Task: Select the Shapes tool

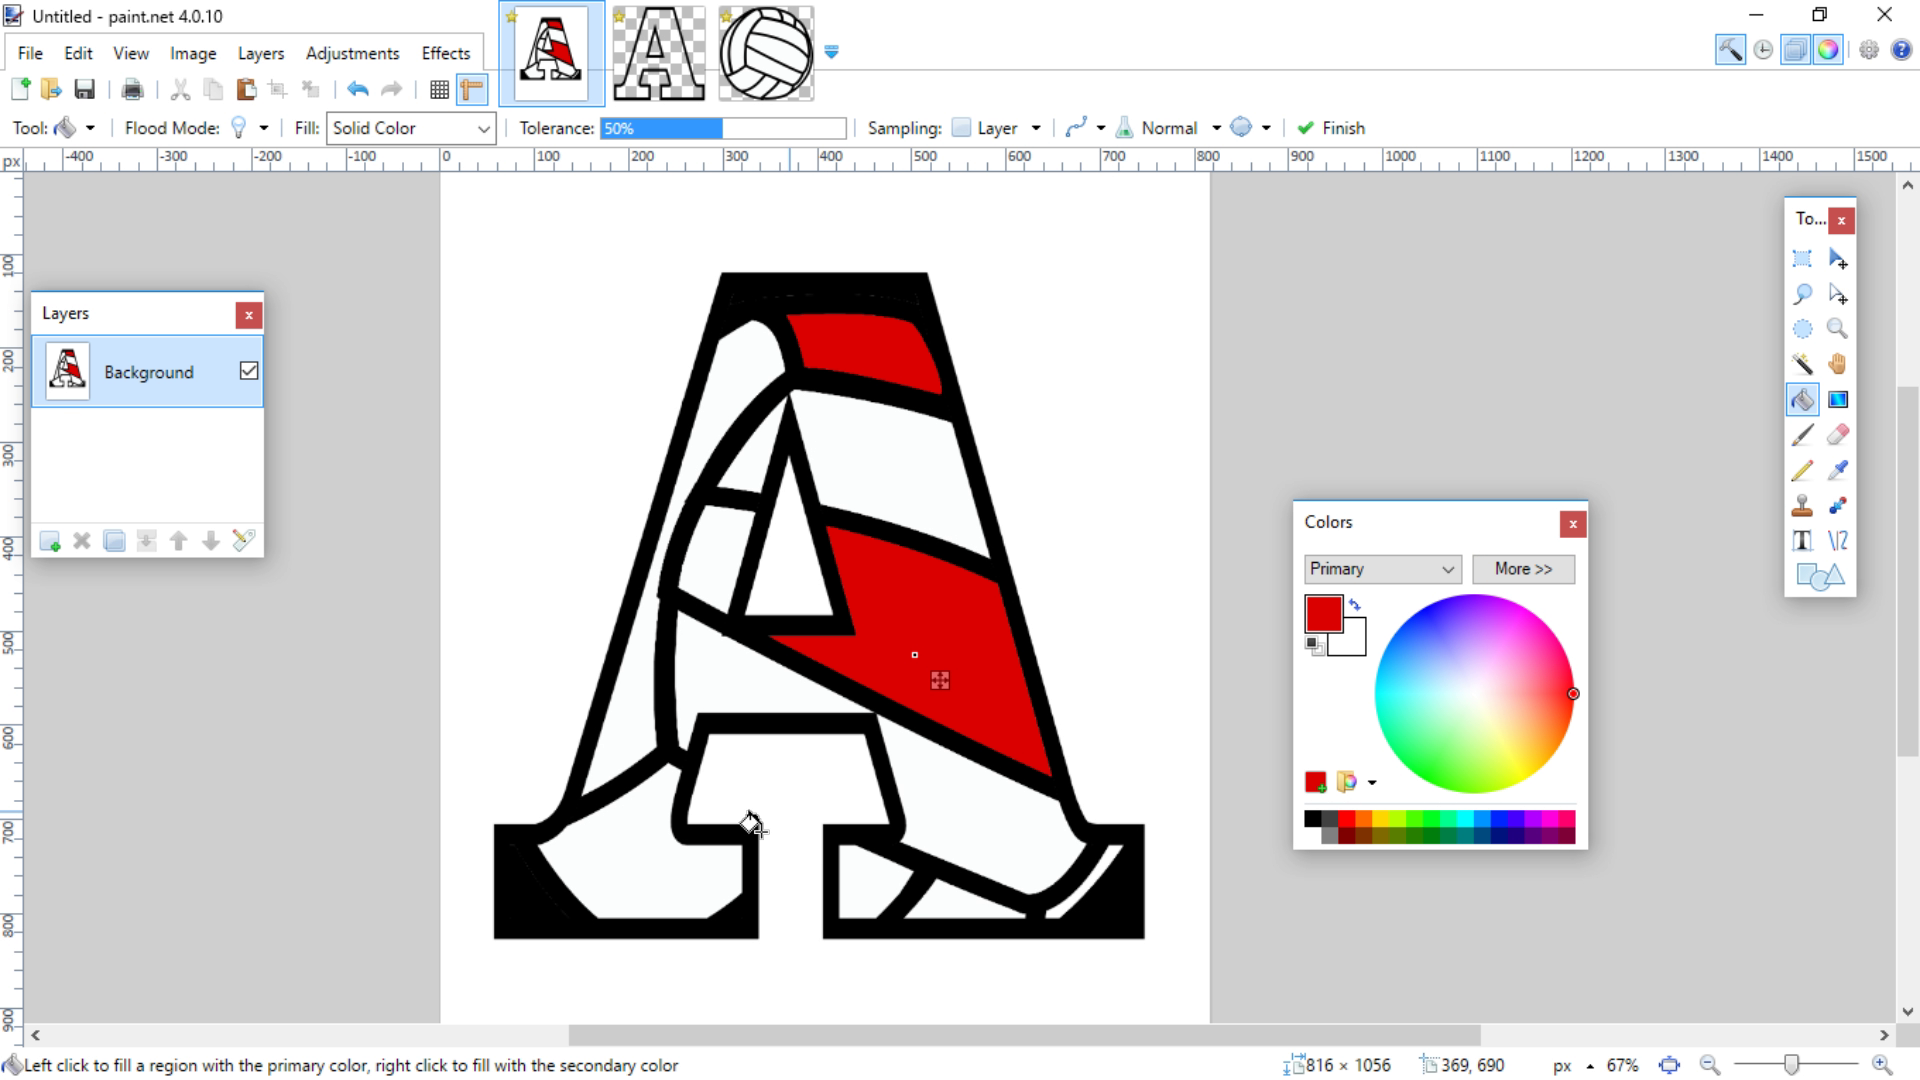Action: [x=1820, y=577]
